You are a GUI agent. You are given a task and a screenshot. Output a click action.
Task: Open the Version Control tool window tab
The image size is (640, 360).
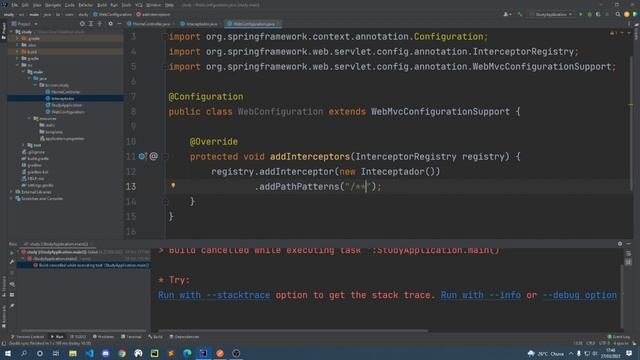pos(27,337)
